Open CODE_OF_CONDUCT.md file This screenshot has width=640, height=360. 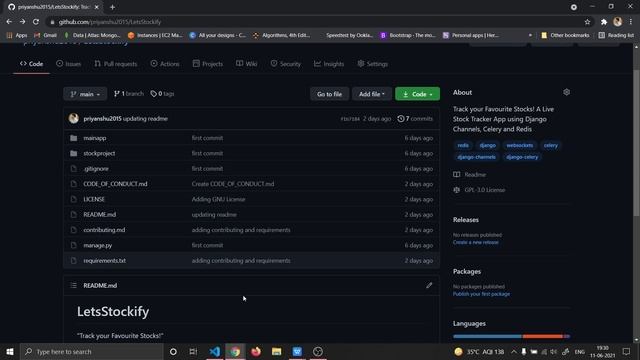pyautogui.click(x=115, y=184)
